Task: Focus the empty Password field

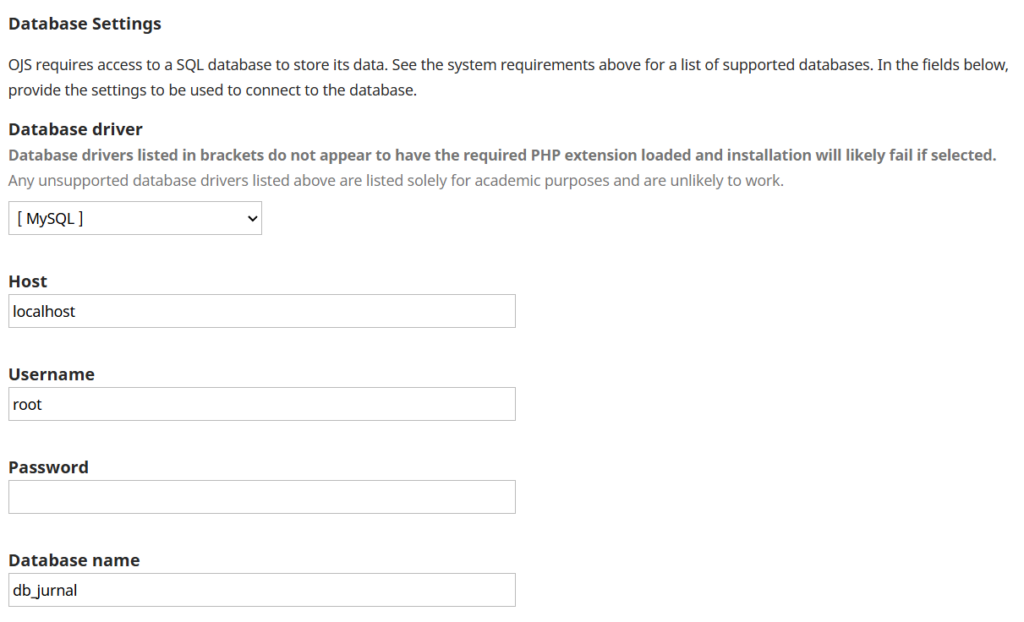Action: click(x=260, y=497)
